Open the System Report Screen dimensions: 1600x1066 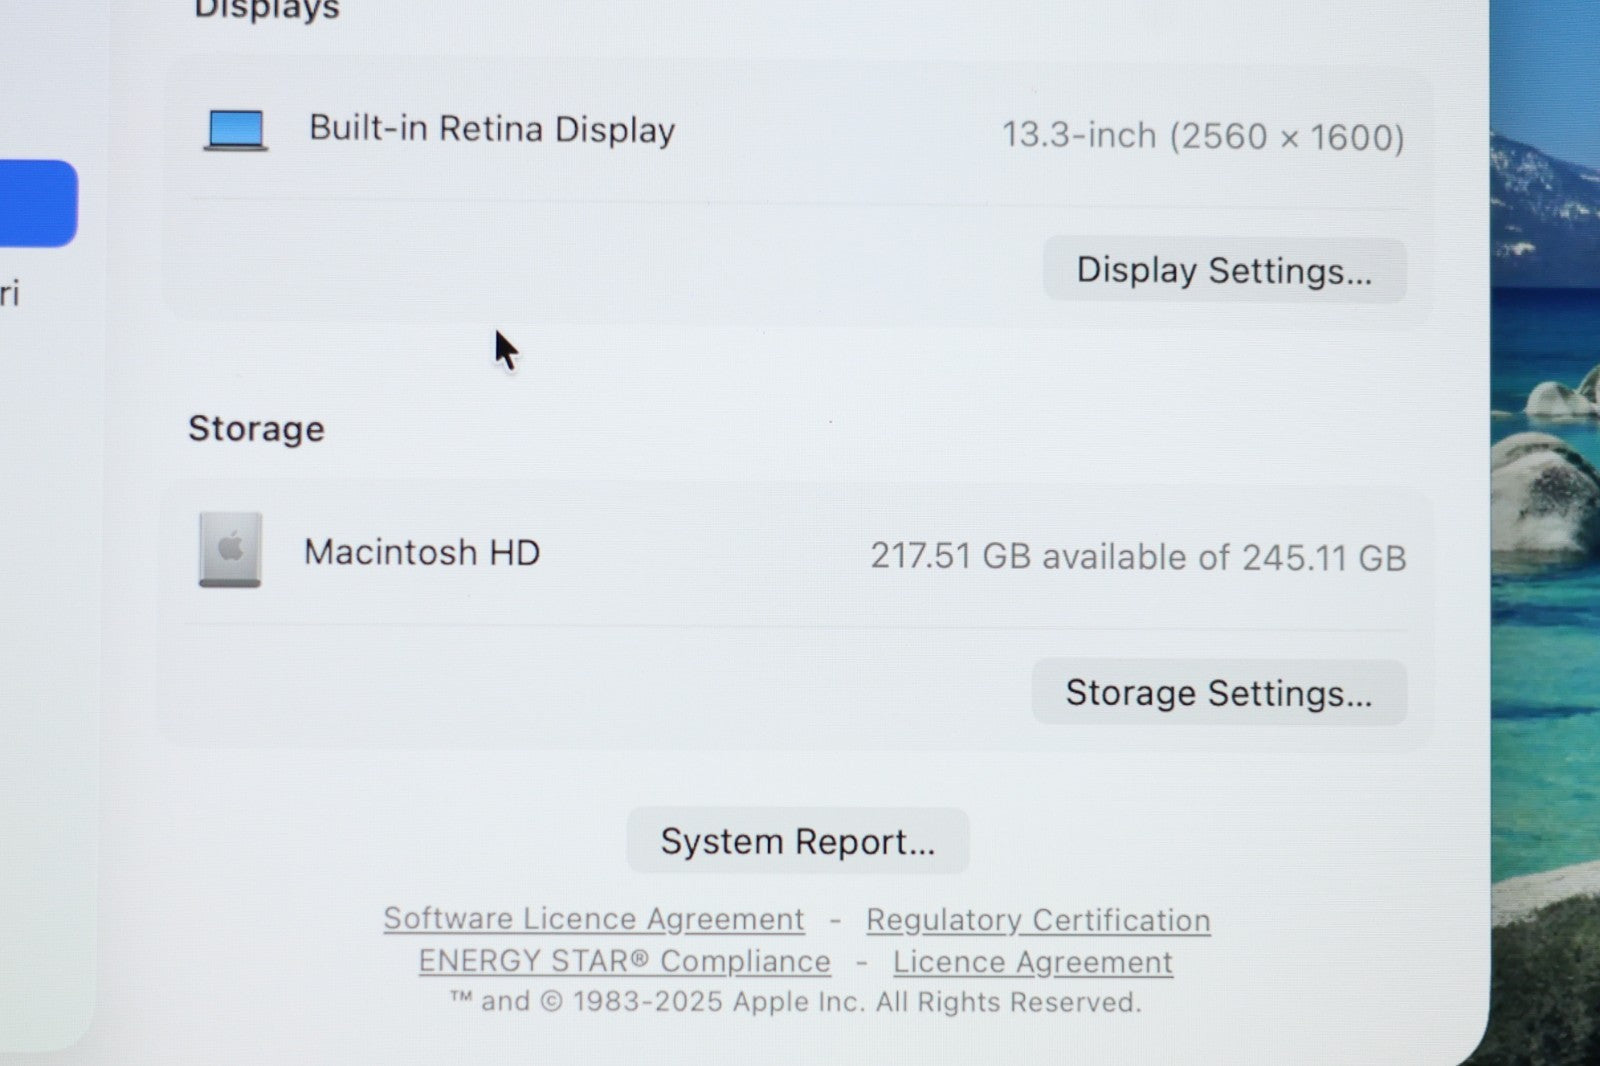pyautogui.click(x=797, y=841)
